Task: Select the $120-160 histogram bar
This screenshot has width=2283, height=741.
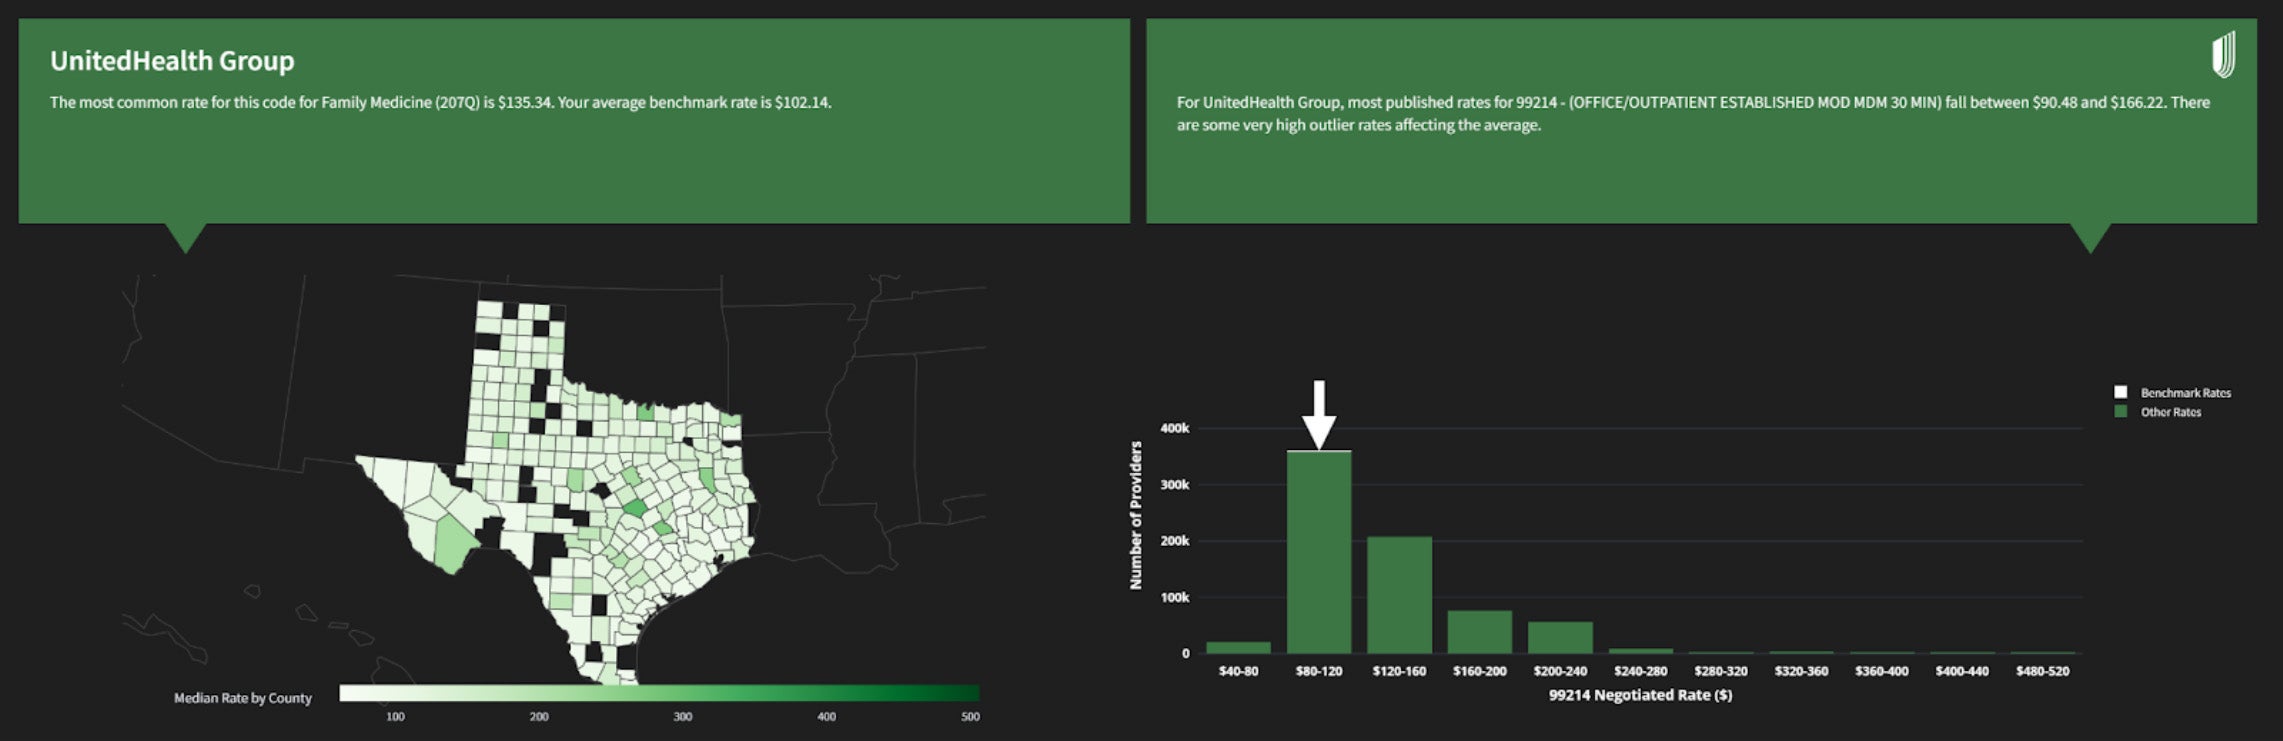Action: coord(1399,595)
